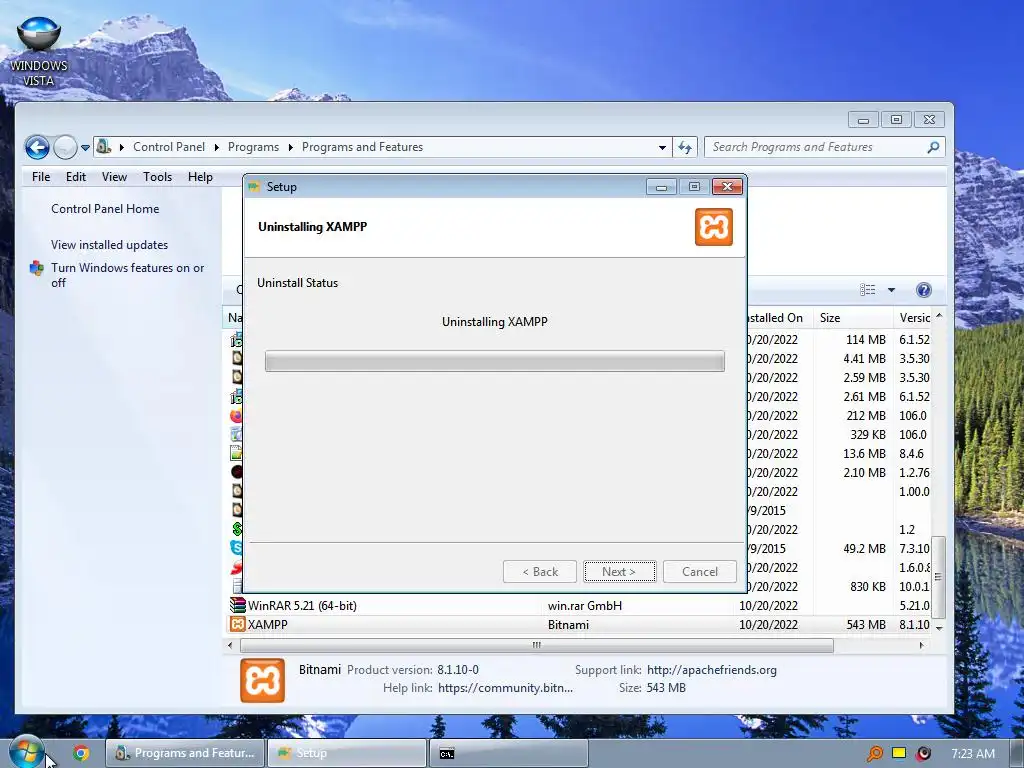Click the Next button in Setup dialog
The width and height of the screenshot is (1024, 768).
point(619,572)
